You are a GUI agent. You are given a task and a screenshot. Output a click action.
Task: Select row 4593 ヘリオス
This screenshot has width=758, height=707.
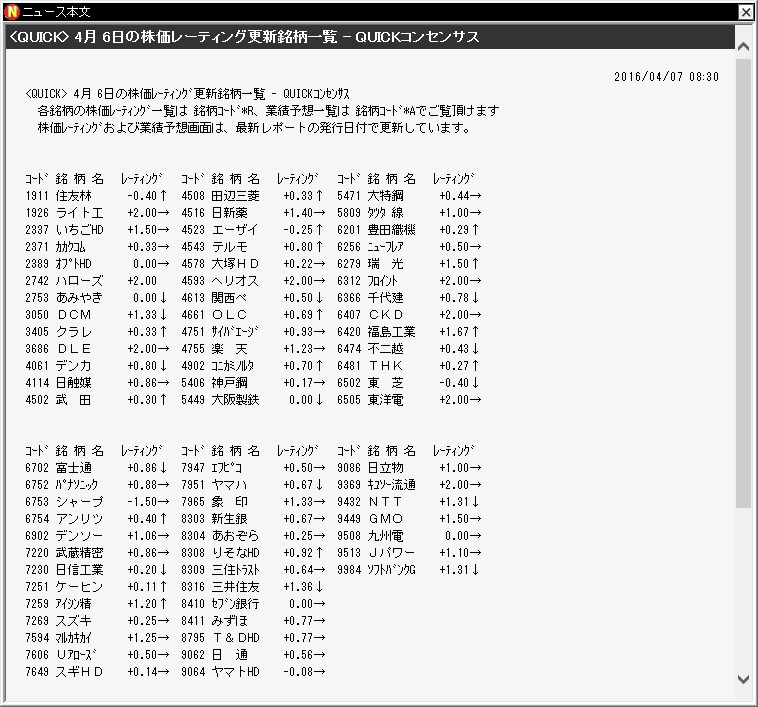point(253,281)
